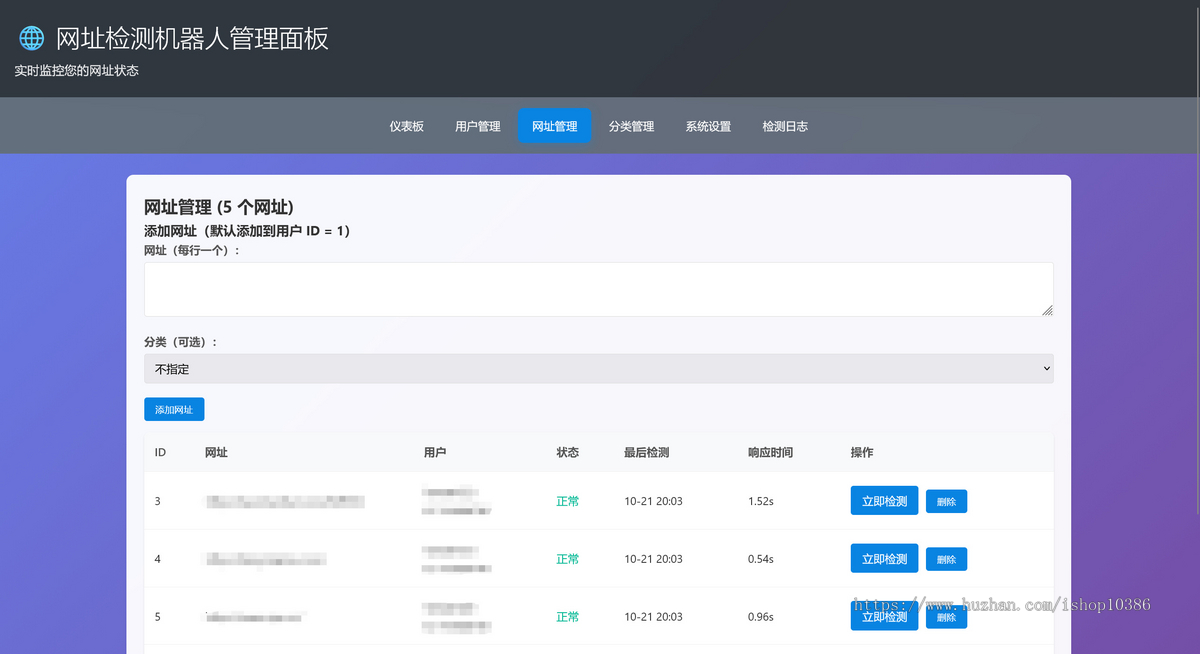Click the 正常 status in row 5
Image resolution: width=1200 pixels, height=654 pixels.
tap(568, 617)
